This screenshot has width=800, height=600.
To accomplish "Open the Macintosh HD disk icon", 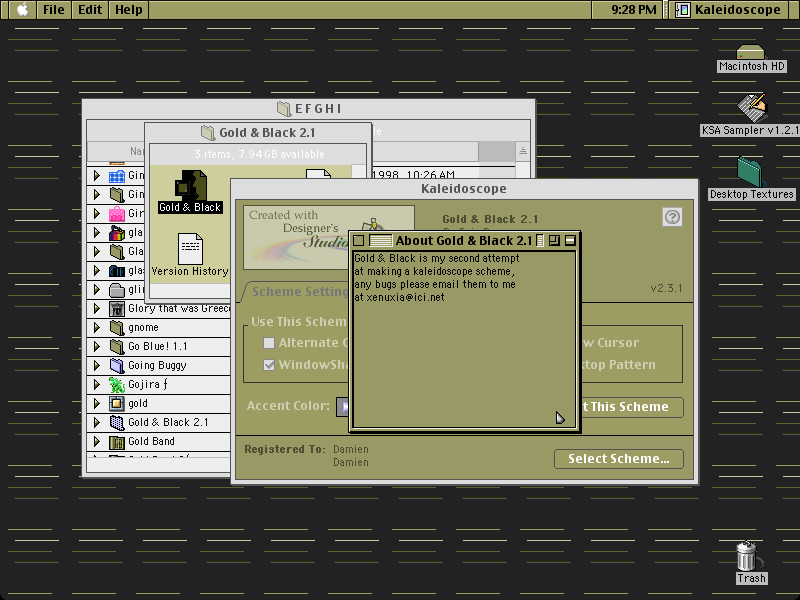I will pyautogui.click(x=750, y=53).
